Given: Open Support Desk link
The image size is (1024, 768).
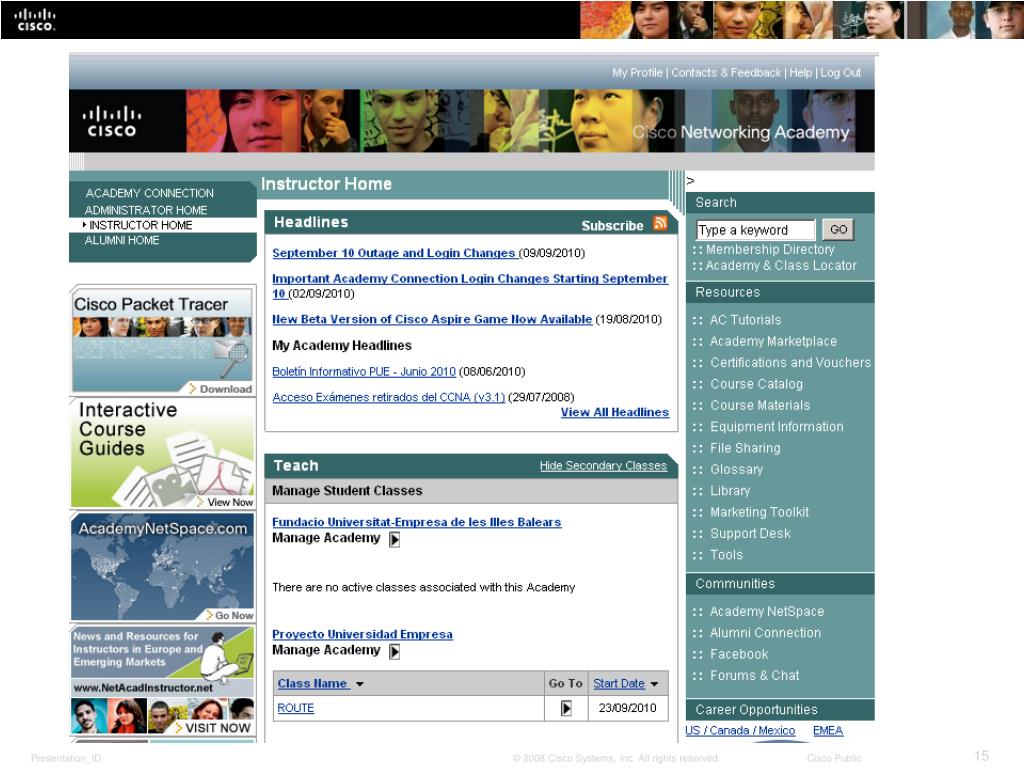Looking at the screenshot, I should (x=750, y=534).
